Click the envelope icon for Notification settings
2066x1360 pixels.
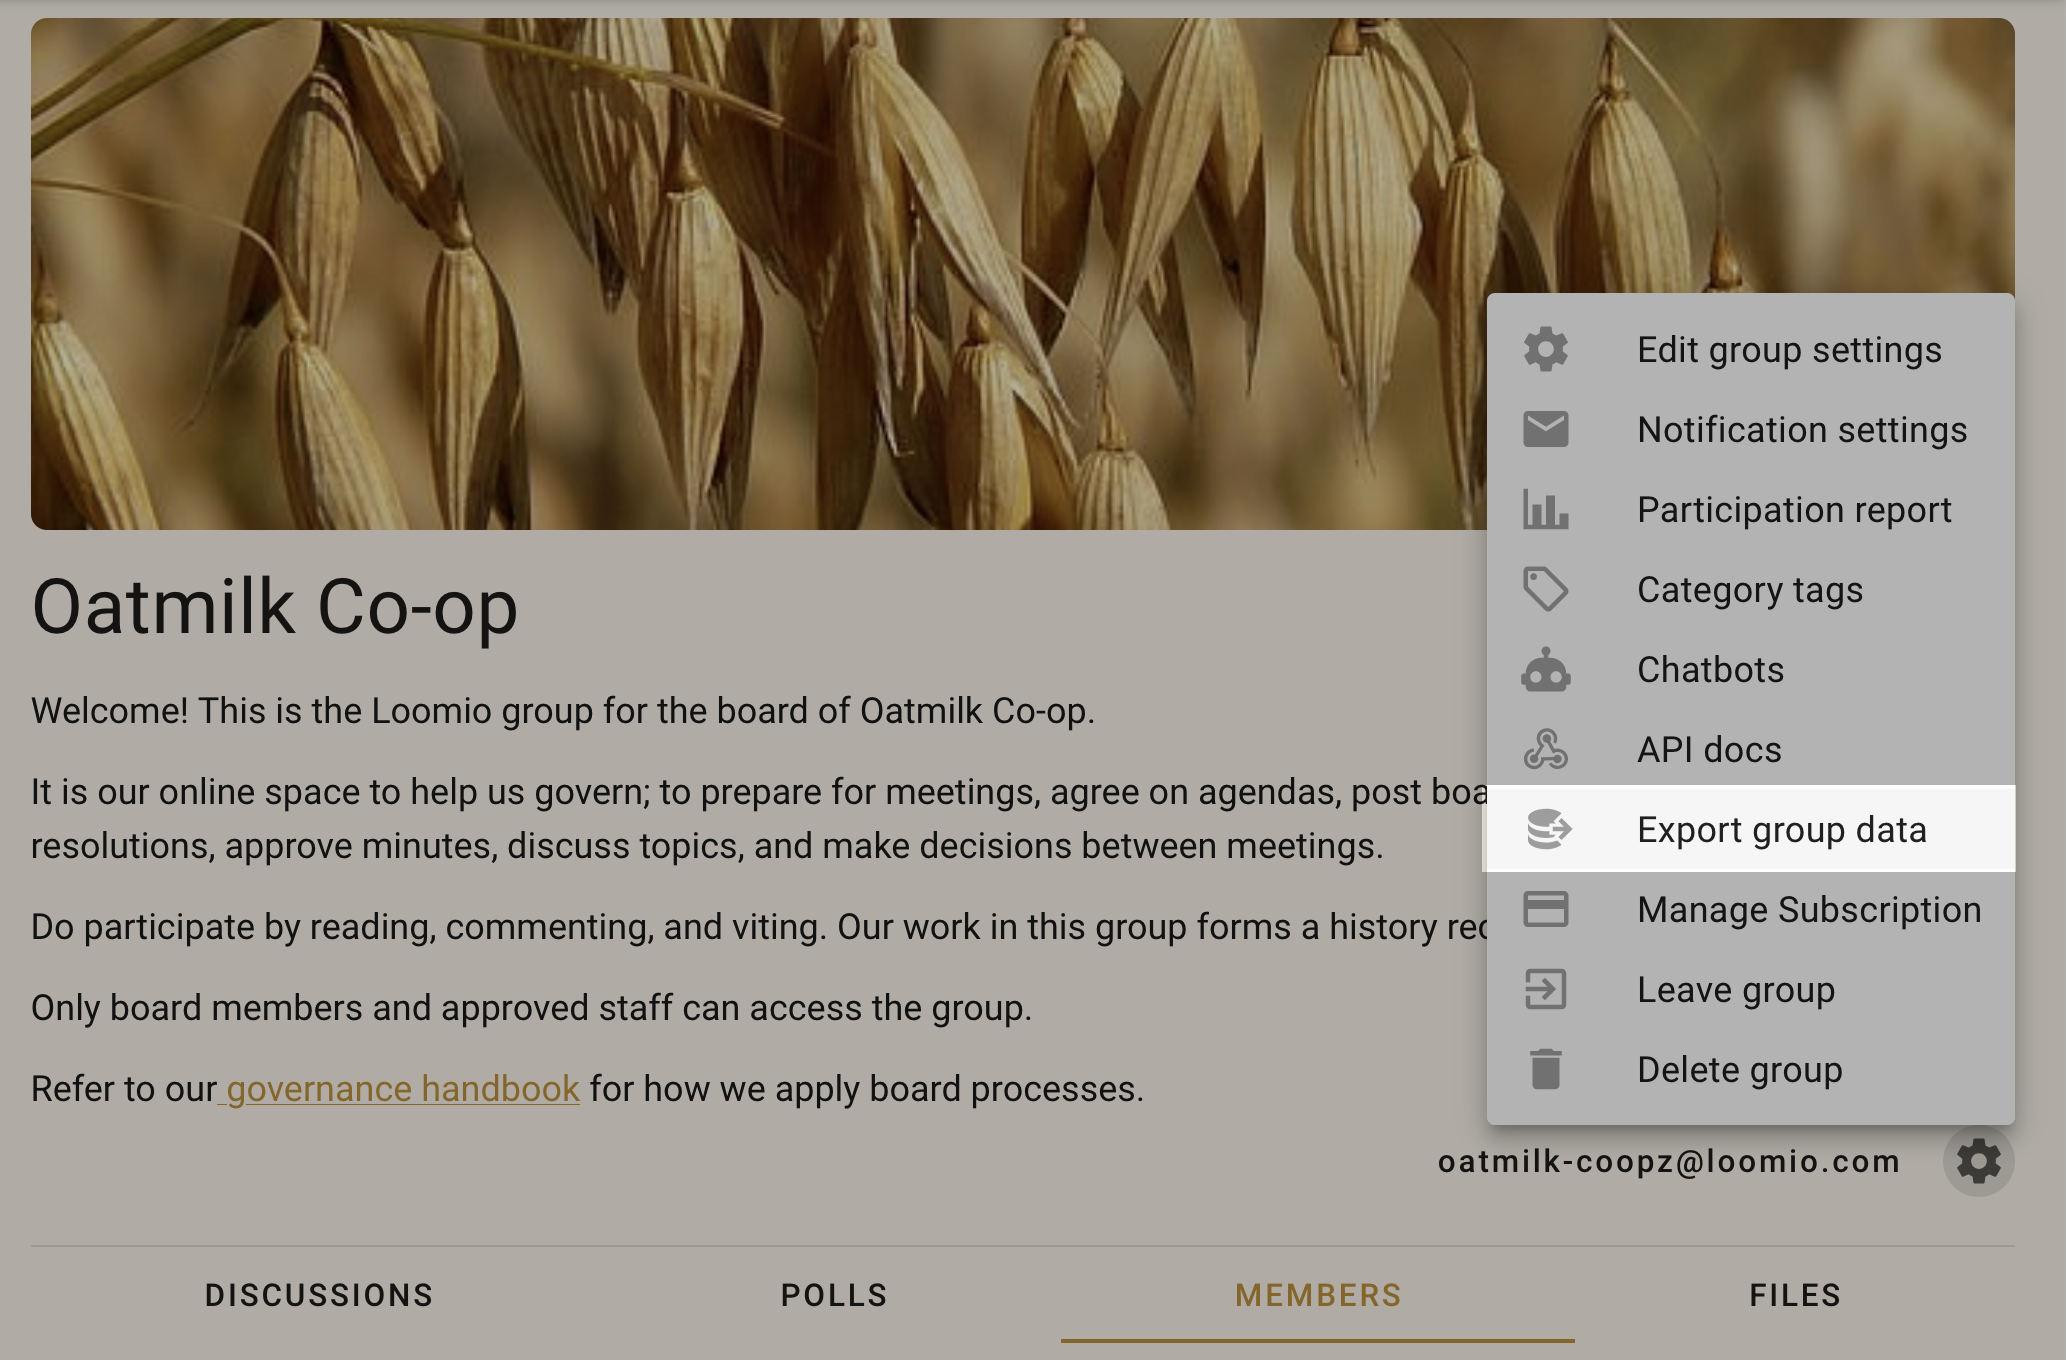1545,429
